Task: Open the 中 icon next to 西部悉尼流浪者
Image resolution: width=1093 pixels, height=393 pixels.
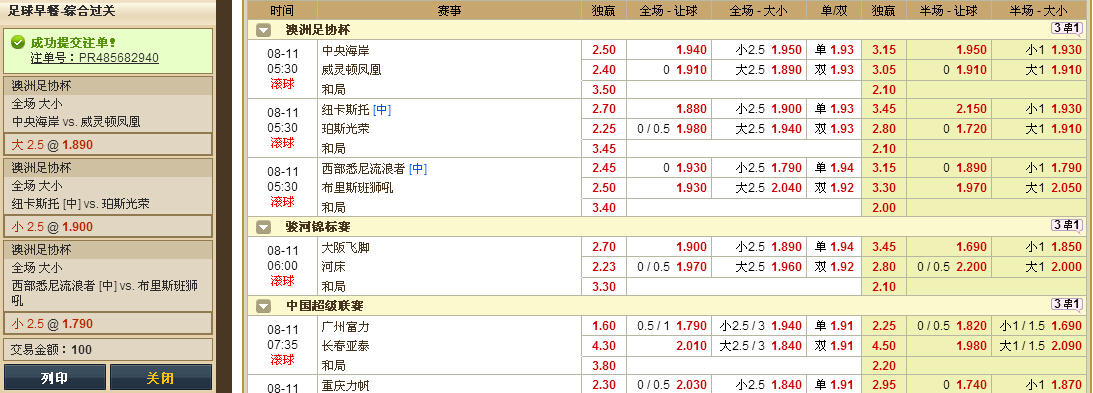Action: point(418,169)
